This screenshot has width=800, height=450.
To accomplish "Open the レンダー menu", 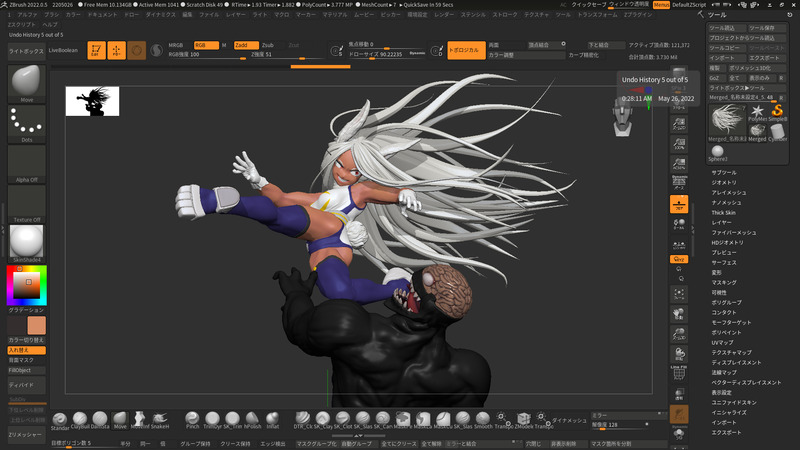I will click(444, 16).
